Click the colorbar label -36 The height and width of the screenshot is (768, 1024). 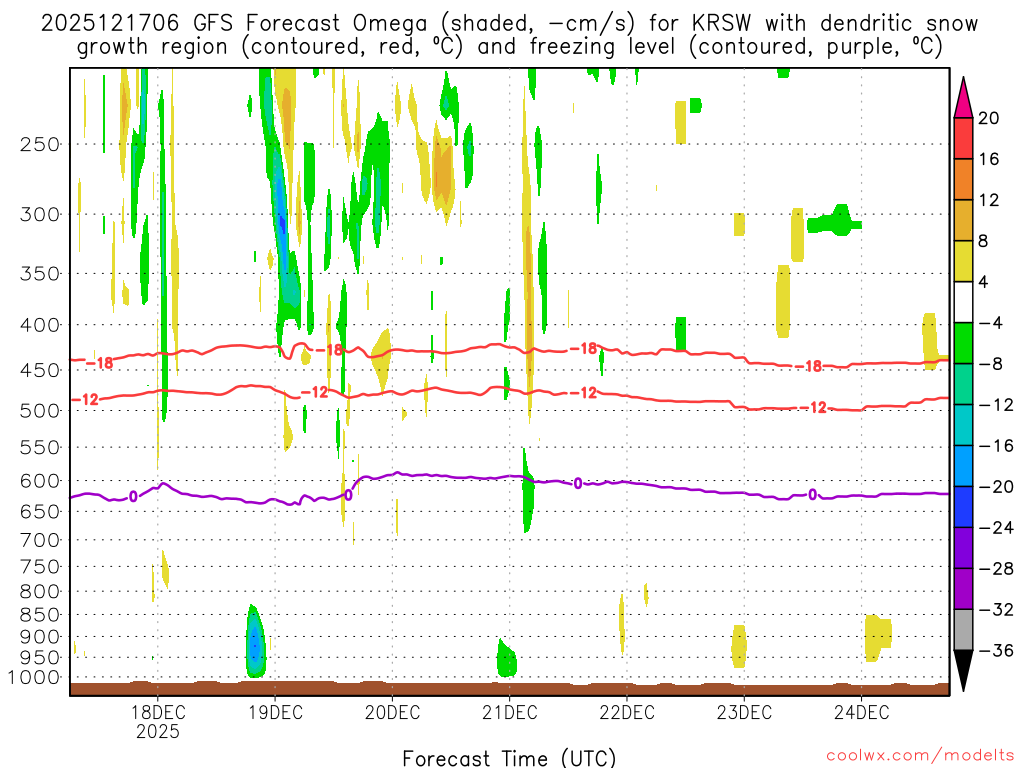(996, 650)
